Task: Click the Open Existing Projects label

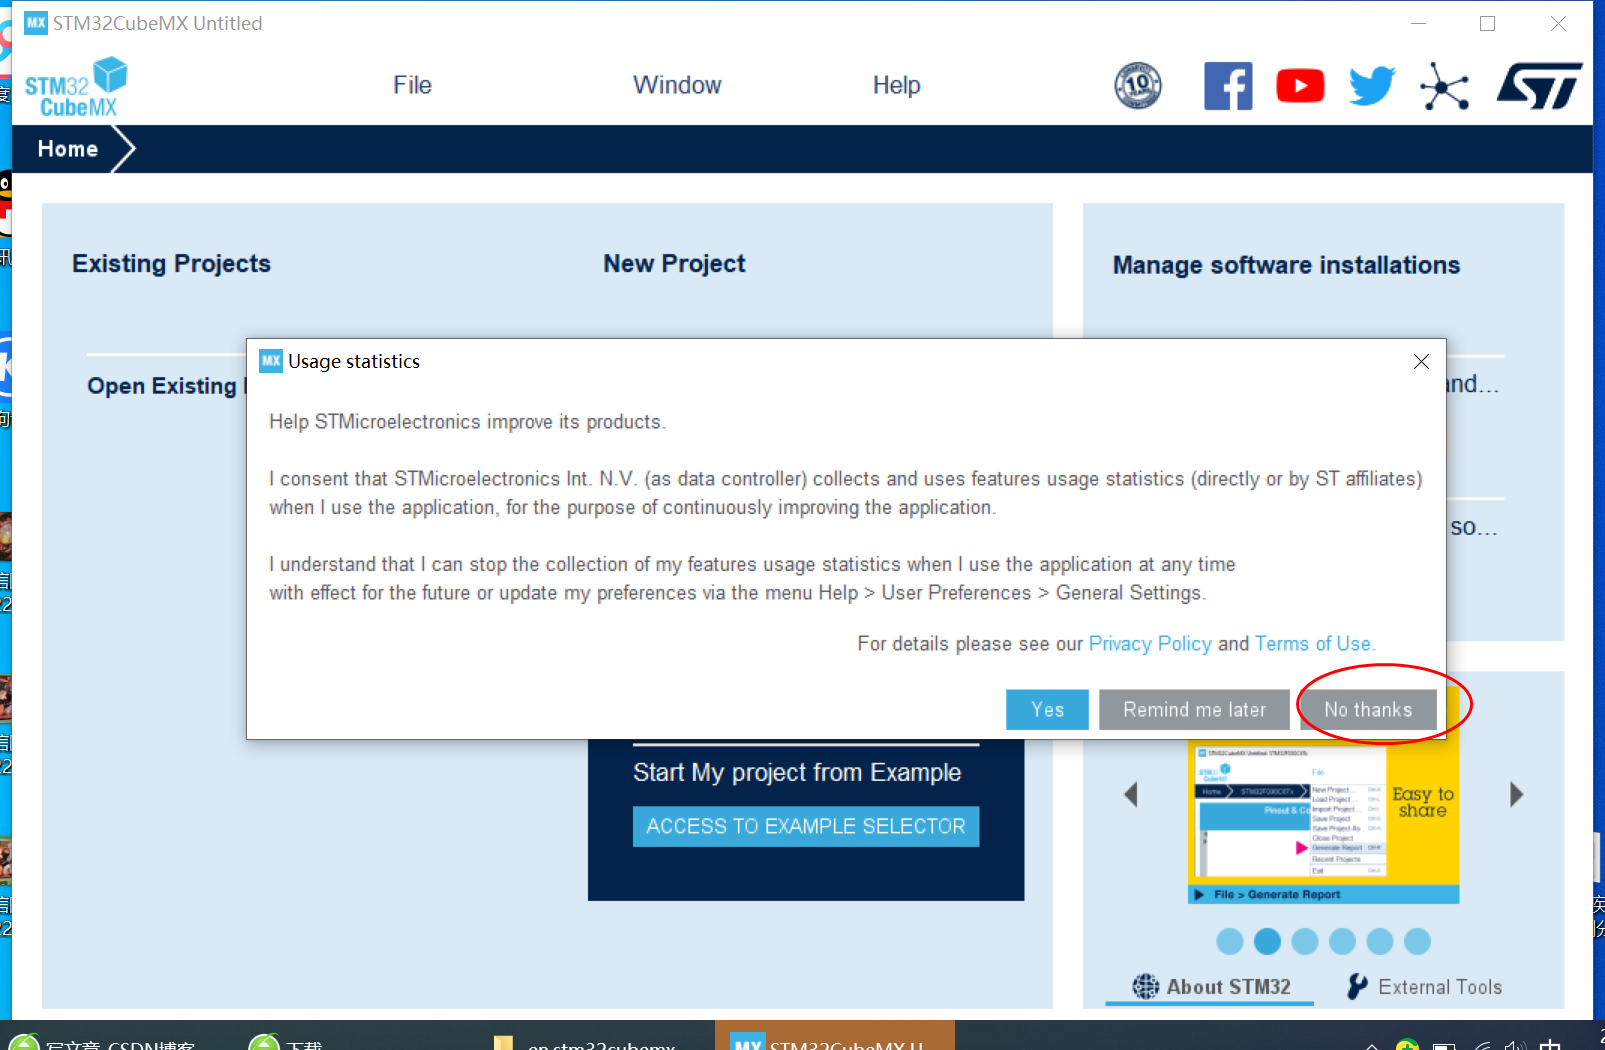Action: [x=165, y=386]
